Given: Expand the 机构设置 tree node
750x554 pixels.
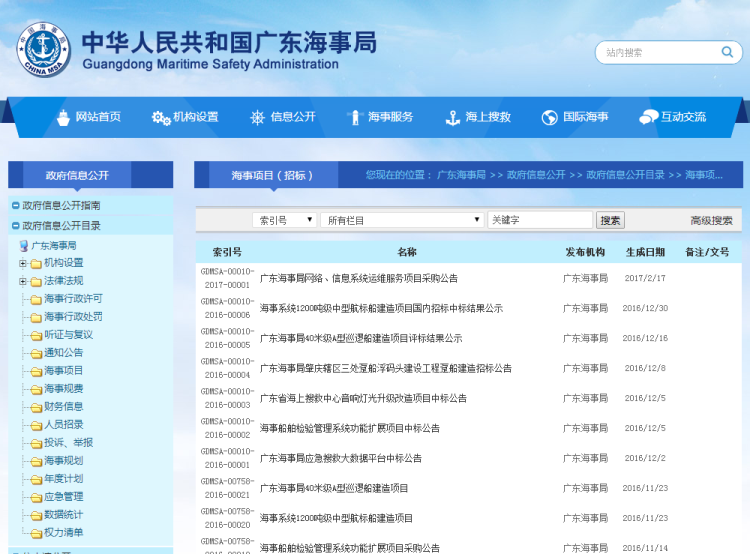Looking at the screenshot, I should tap(23, 263).
